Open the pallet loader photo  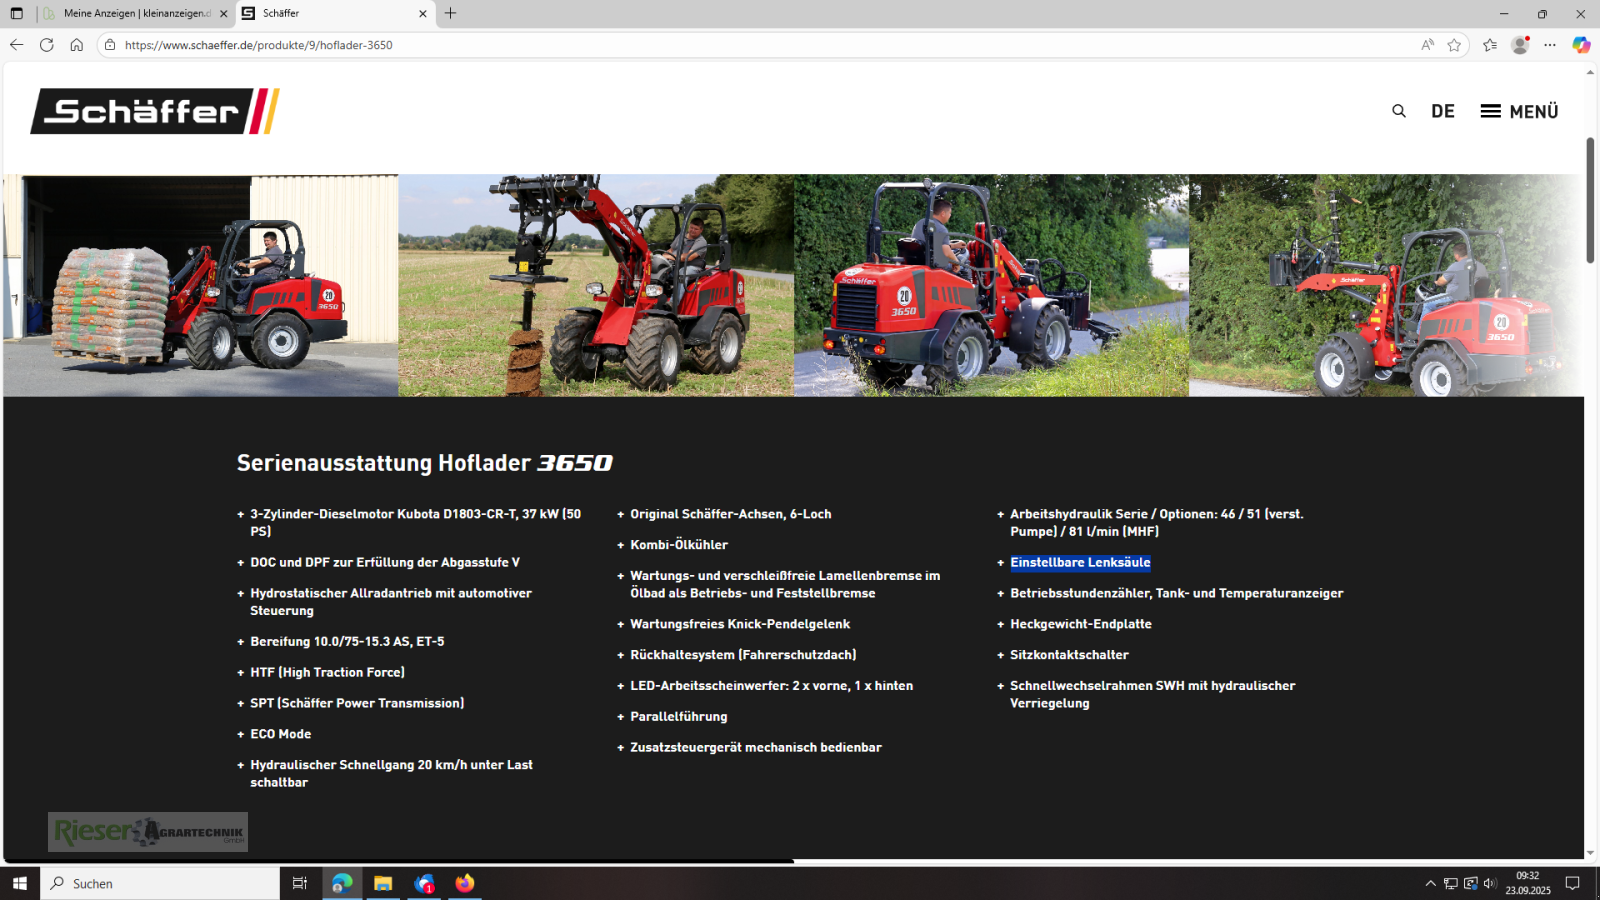point(200,286)
